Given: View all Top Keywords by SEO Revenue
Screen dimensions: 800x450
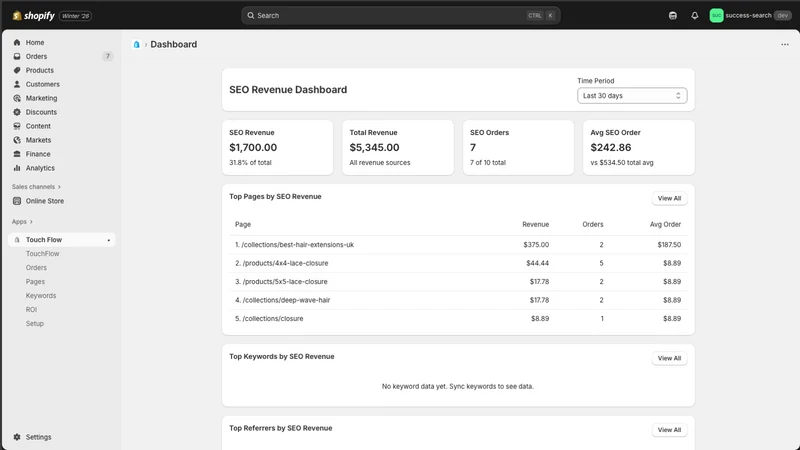Looking at the screenshot, I should tap(669, 358).
